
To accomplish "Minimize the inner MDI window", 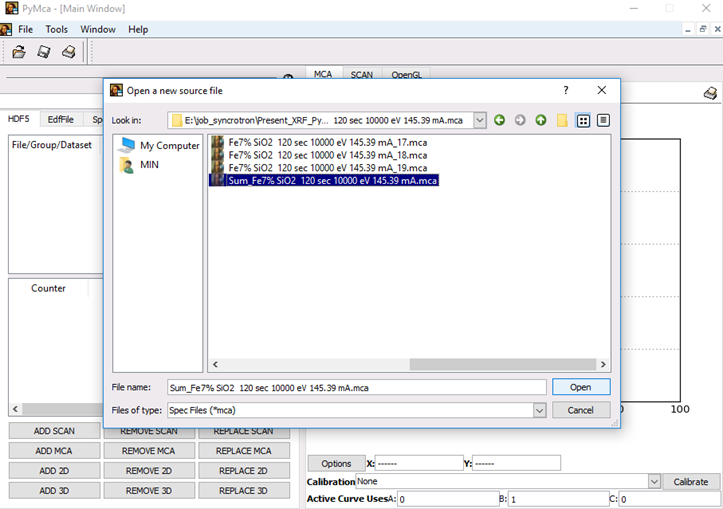I will click(688, 29).
